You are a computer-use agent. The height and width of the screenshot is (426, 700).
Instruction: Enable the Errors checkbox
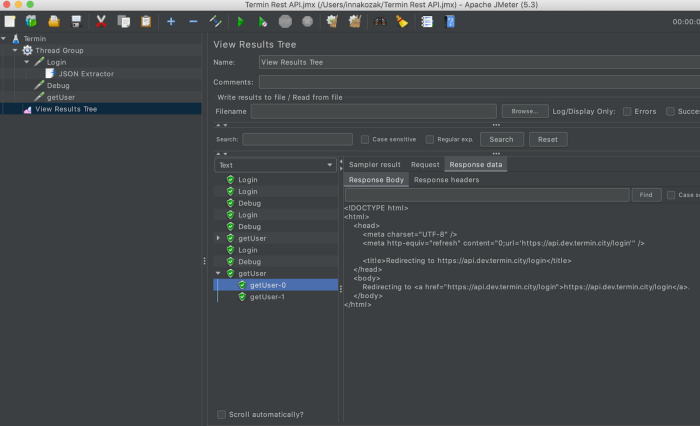tap(627, 111)
